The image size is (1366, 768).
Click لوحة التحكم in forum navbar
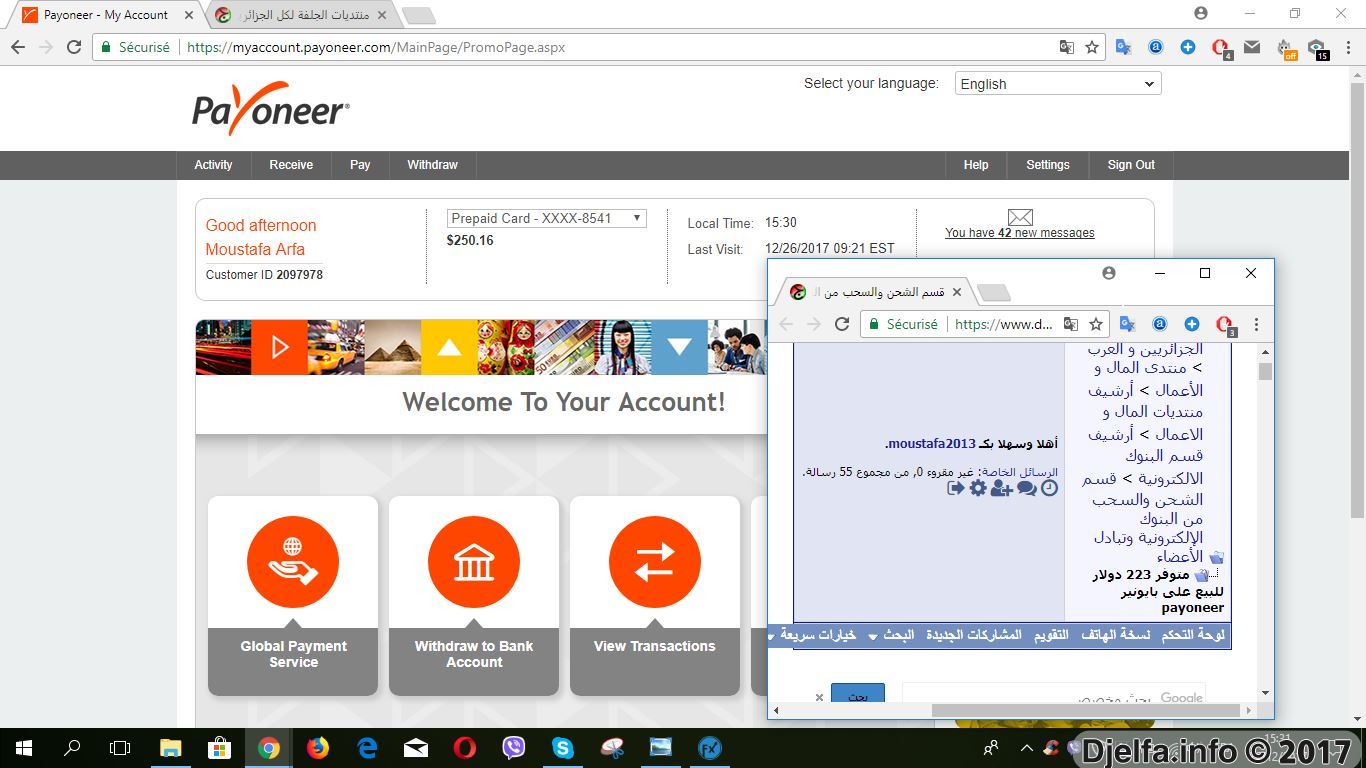[1193, 635]
